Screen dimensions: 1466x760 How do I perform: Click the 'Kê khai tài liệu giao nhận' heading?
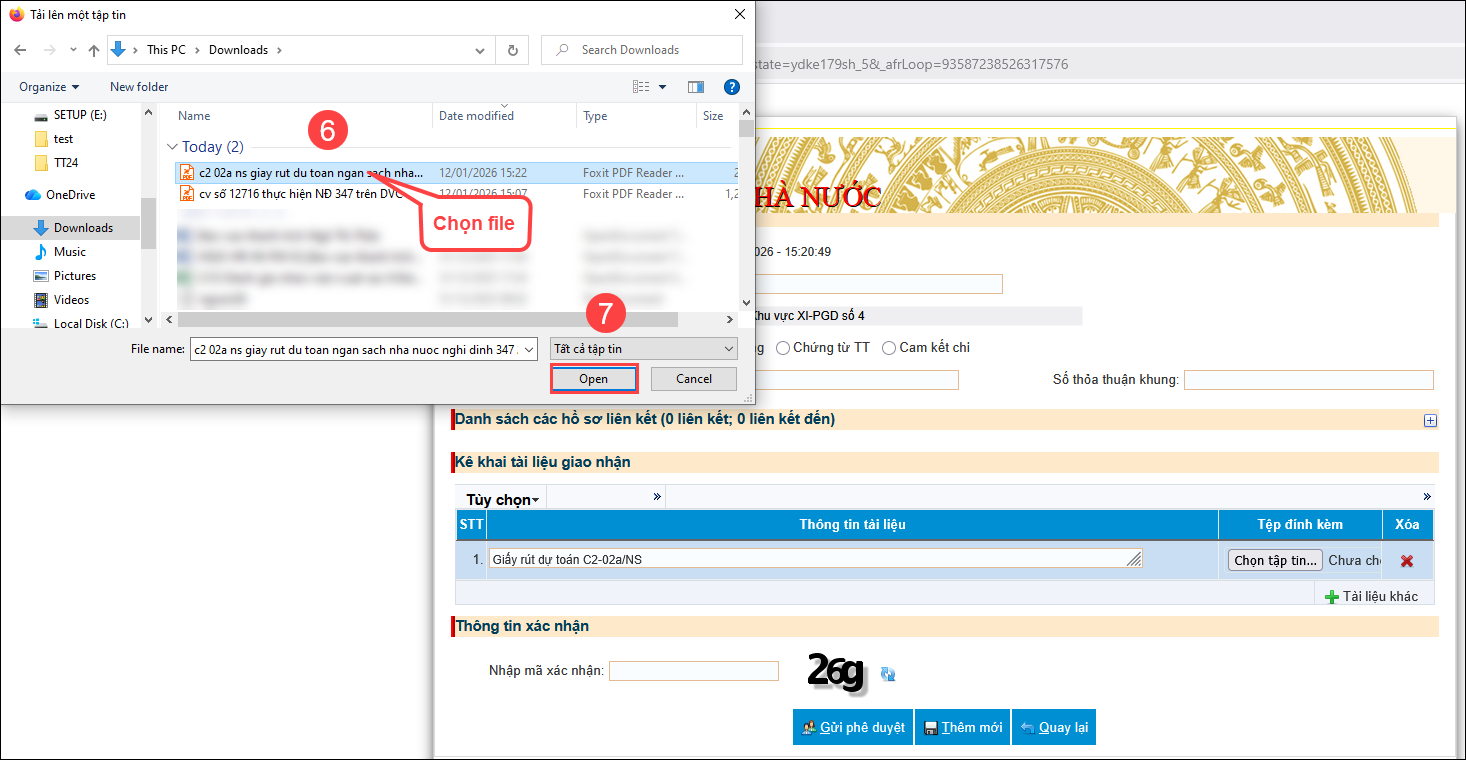point(543,462)
